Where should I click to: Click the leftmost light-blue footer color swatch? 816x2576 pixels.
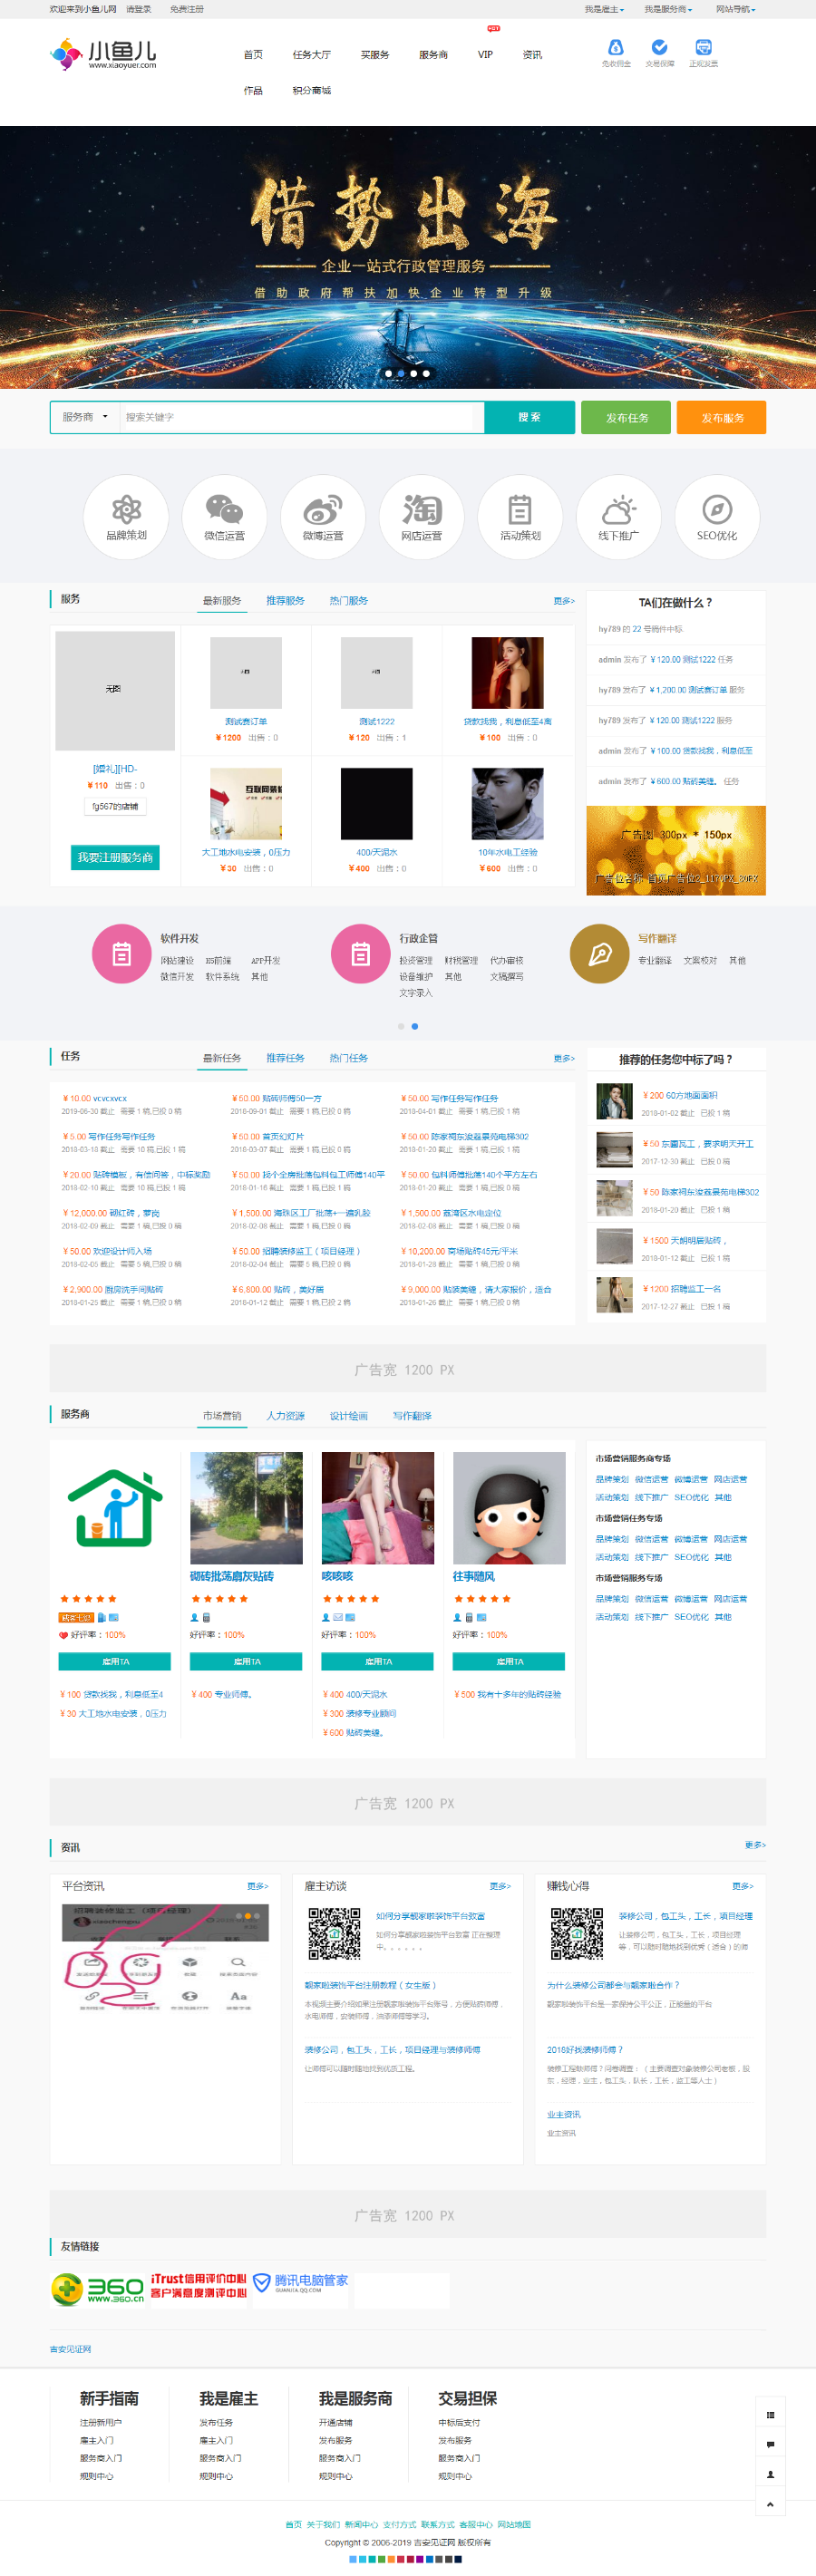(353, 2560)
